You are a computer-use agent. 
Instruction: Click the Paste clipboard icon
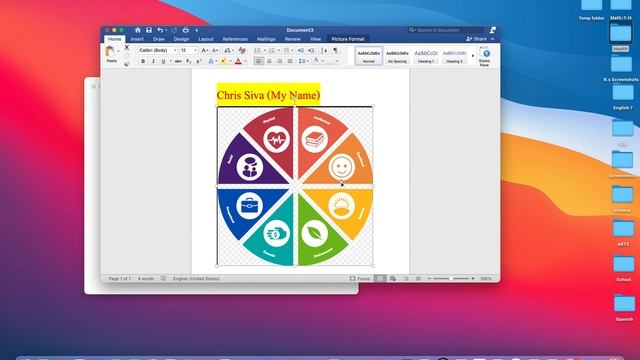pyautogui.click(x=110, y=51)
